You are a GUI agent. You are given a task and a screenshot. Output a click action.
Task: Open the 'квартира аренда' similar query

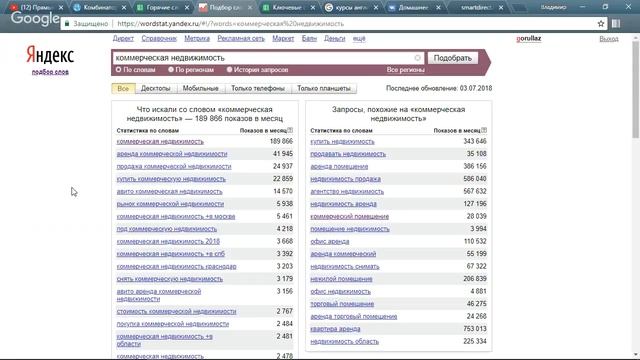(x=336, y=329)
